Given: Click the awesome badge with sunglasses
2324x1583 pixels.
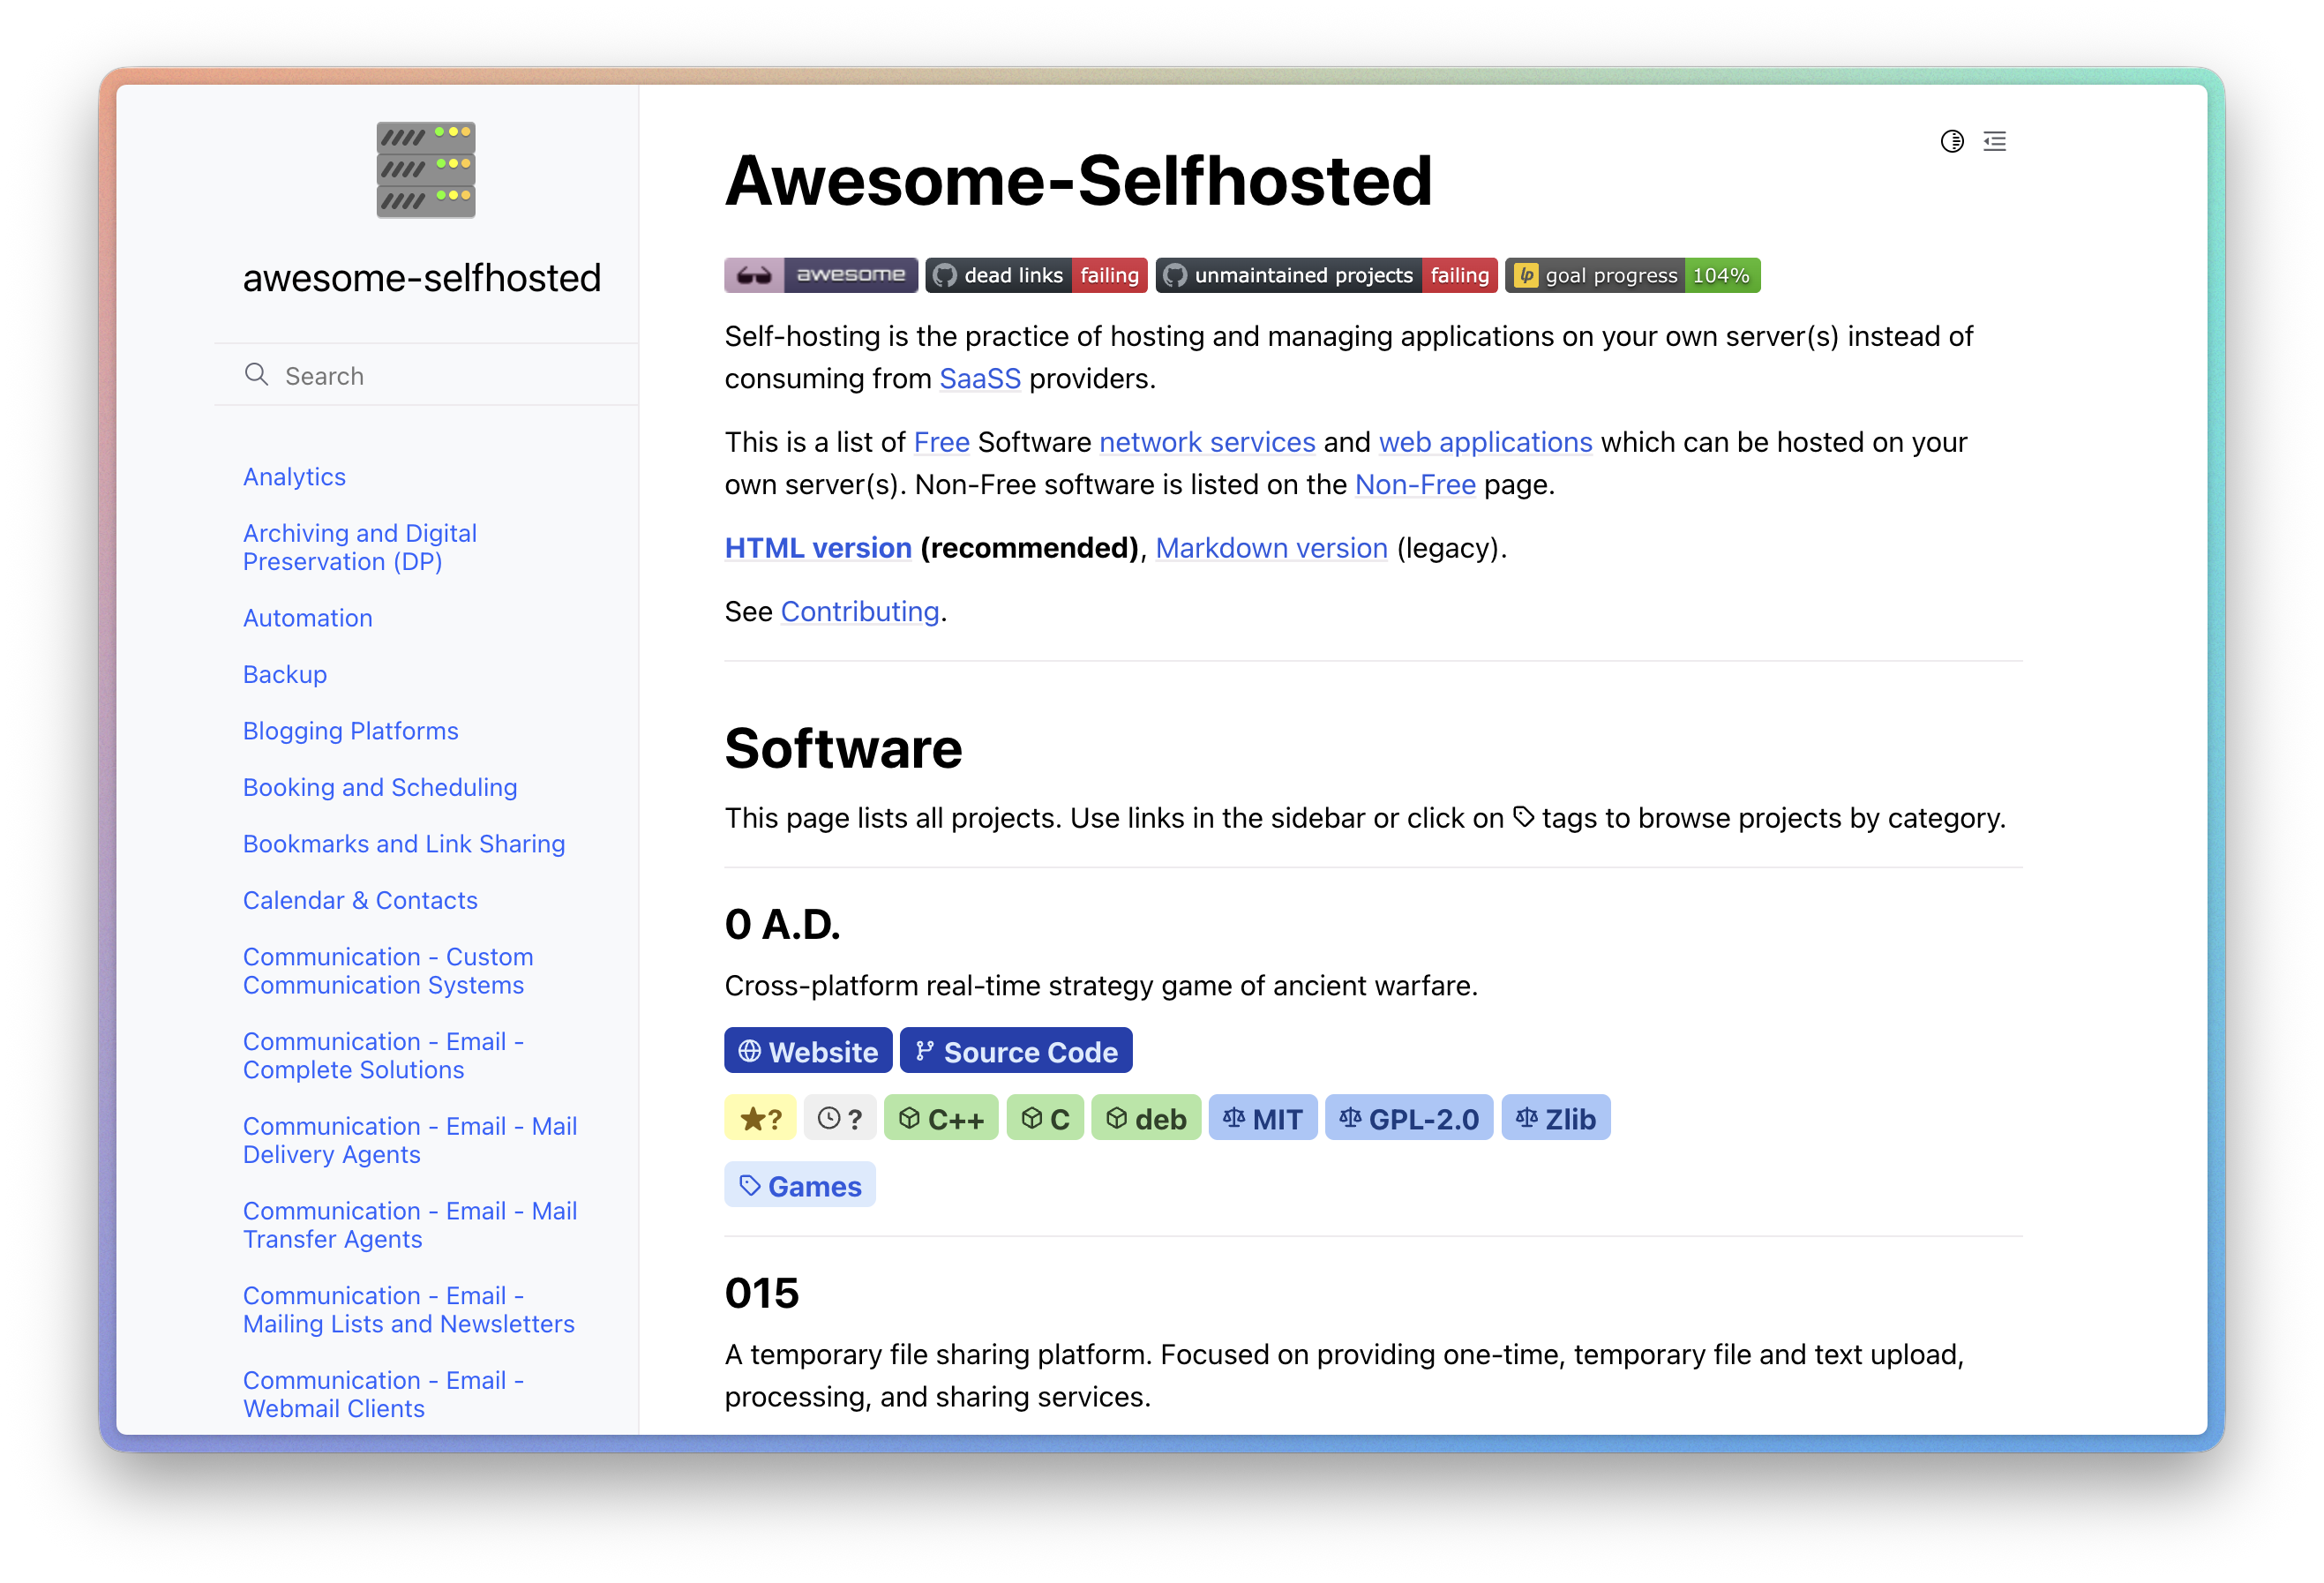Looking at the screenshot, I should 820,275.
